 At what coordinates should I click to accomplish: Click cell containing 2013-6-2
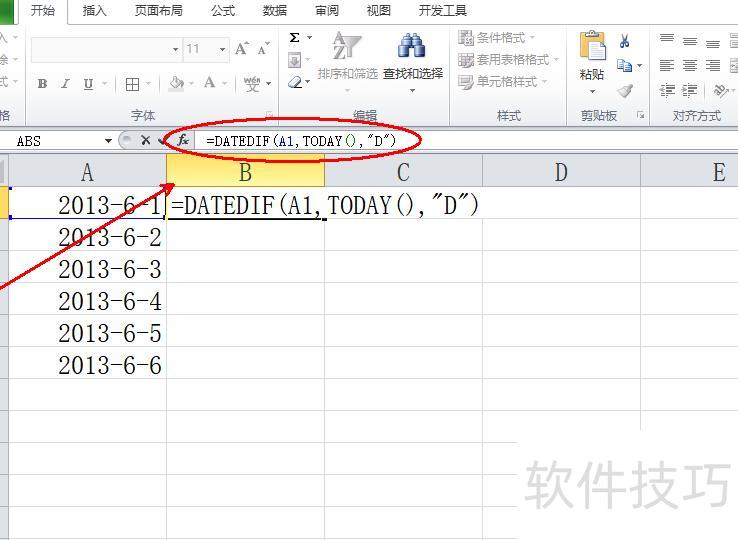click(88, 236)
